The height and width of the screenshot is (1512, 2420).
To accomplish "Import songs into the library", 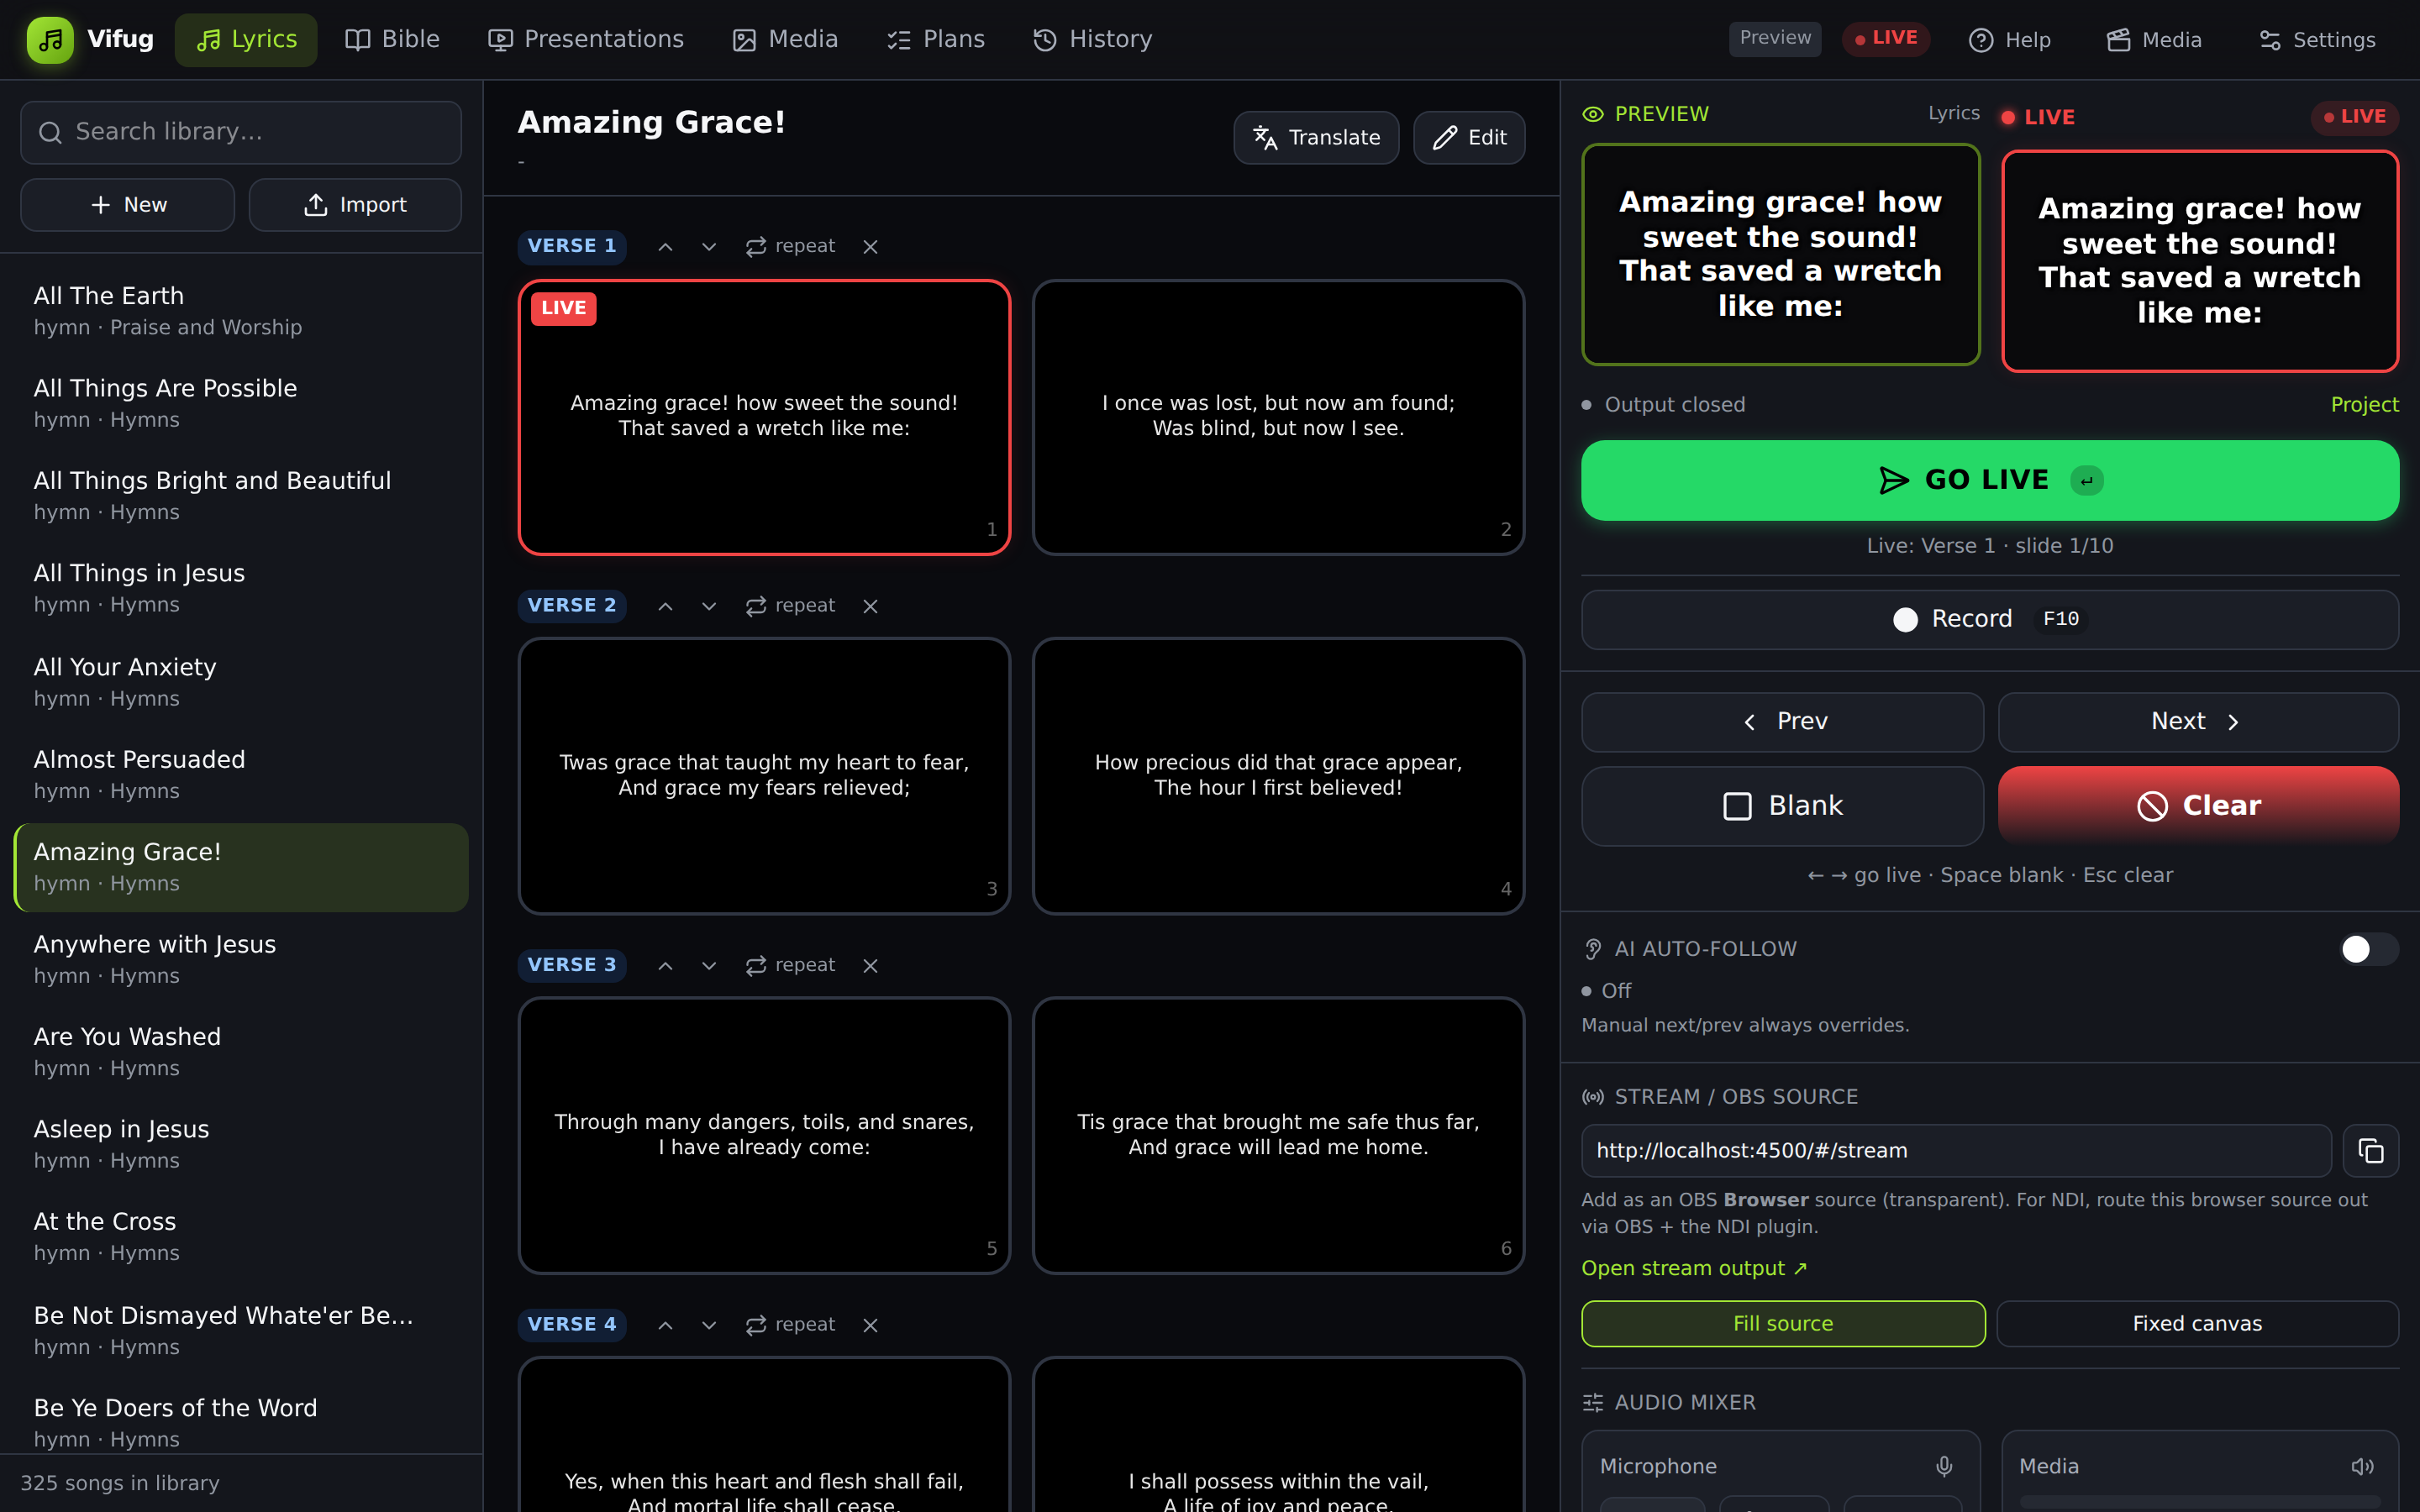I will point(355,205).
